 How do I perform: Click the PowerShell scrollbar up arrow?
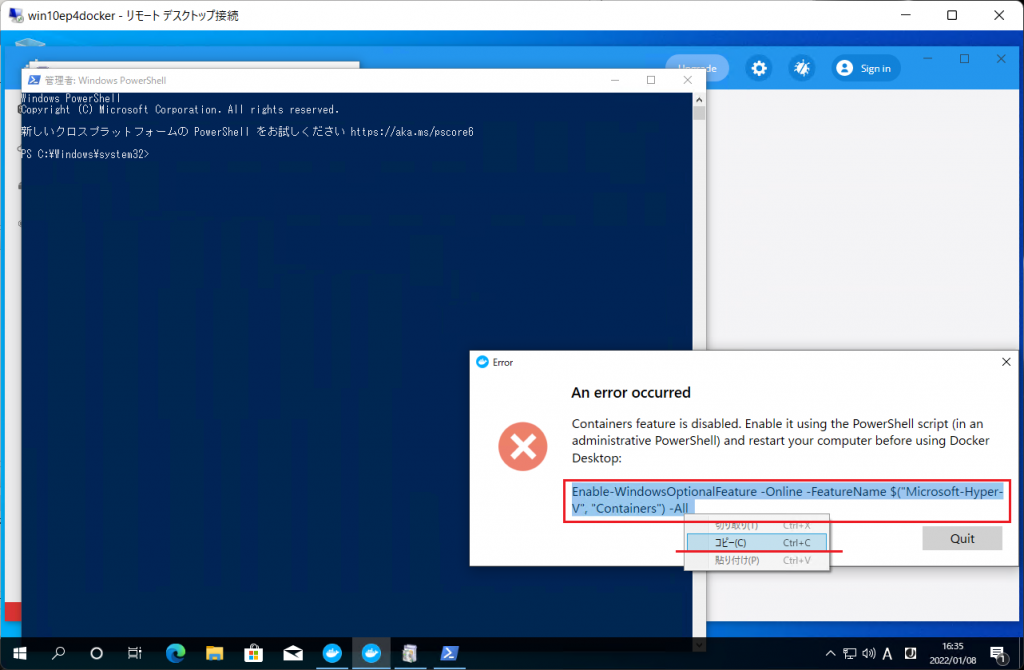pyautogui.click(x=699, y=99)
